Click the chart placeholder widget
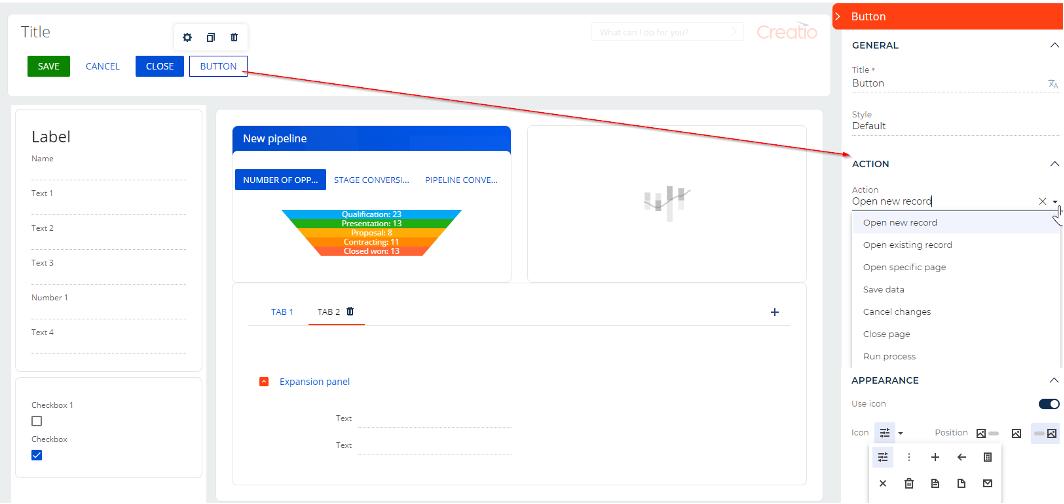The height and width of the screenshot is (504, 1064). (667, 203)
